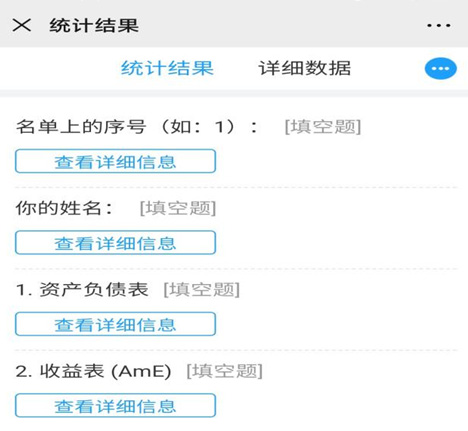
Task: Tap the 2. 收益表 question heading
Action: click(93, 371)
